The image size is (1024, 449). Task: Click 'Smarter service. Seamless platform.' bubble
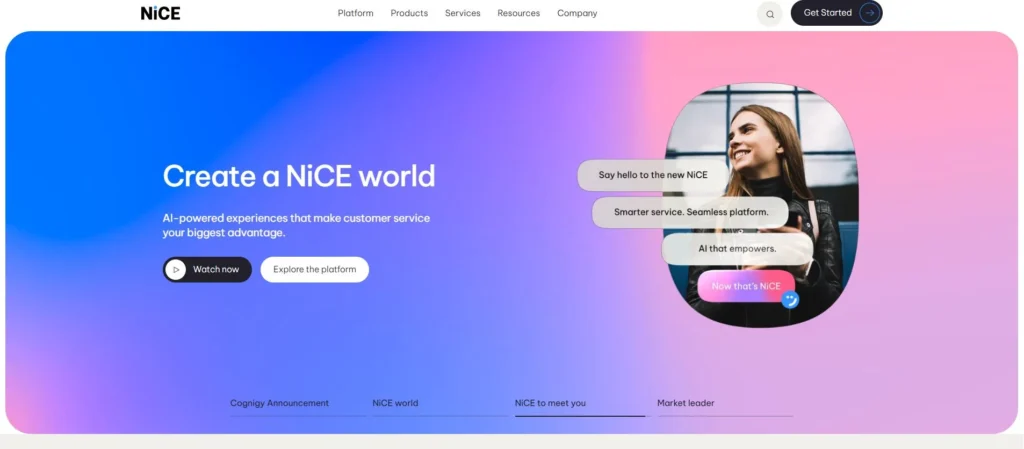pos(691,212)
